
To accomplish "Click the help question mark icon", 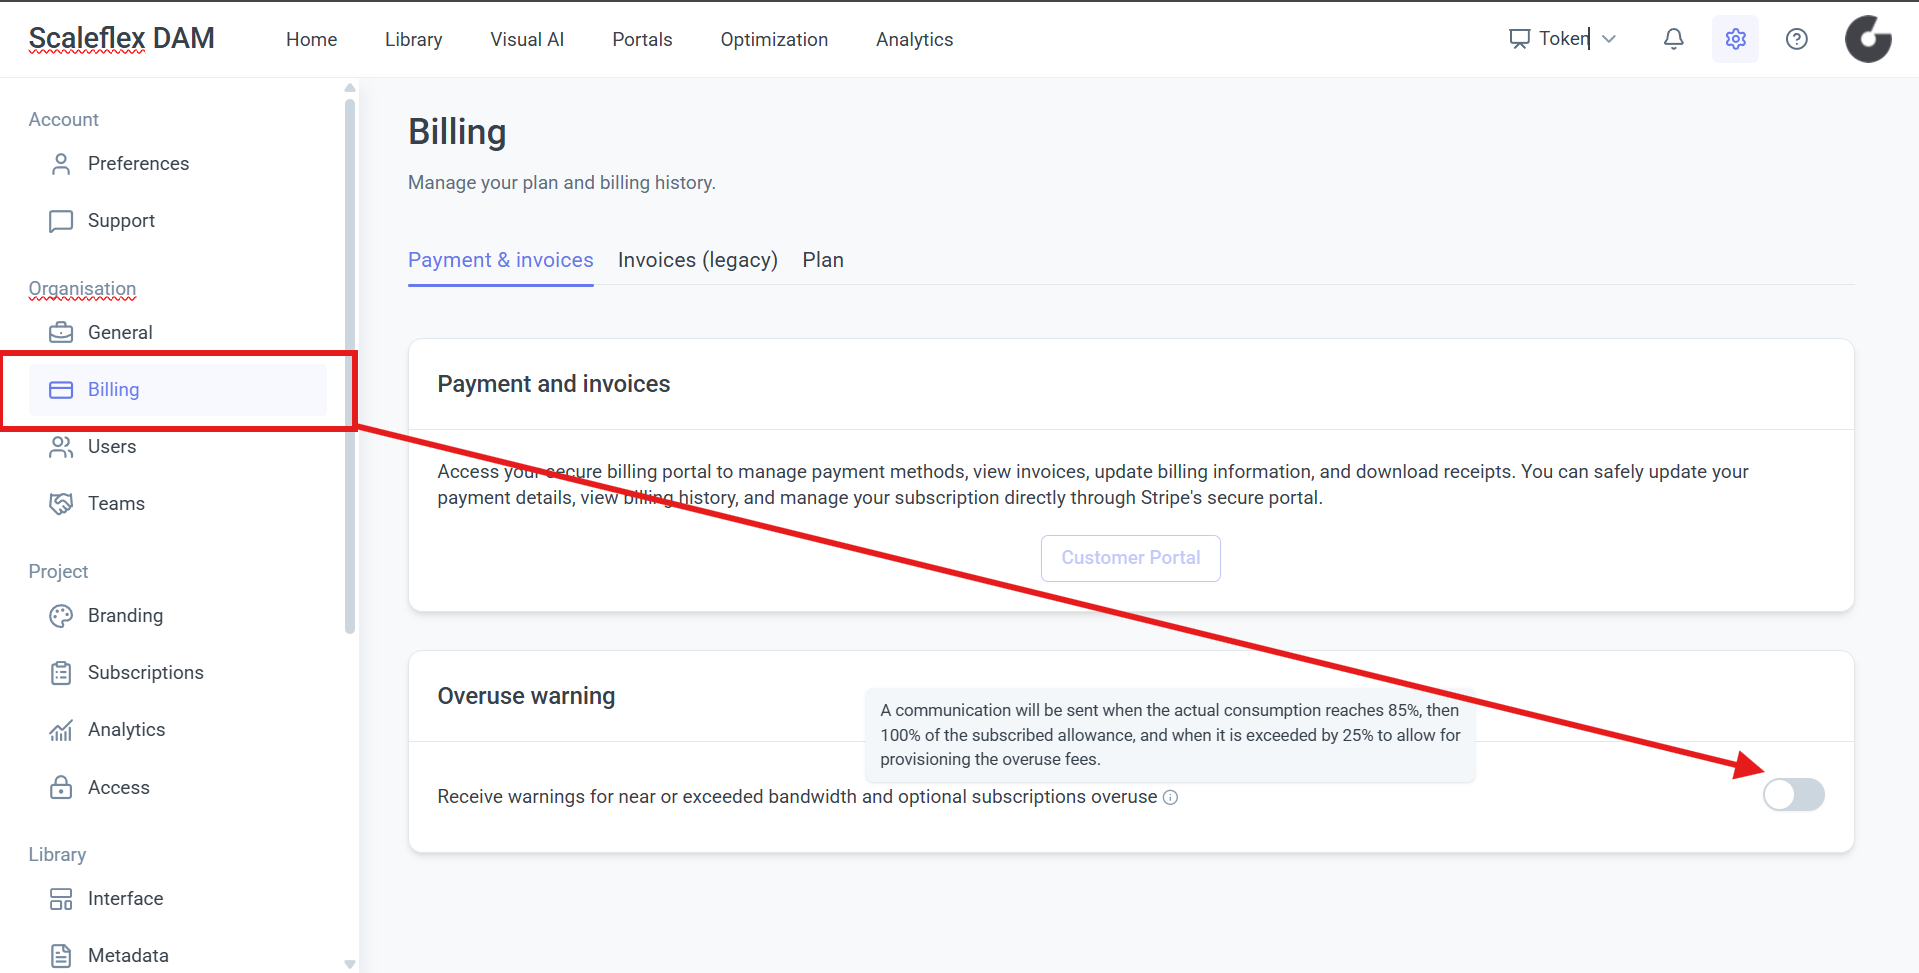I will click(x=1796, y=39).
